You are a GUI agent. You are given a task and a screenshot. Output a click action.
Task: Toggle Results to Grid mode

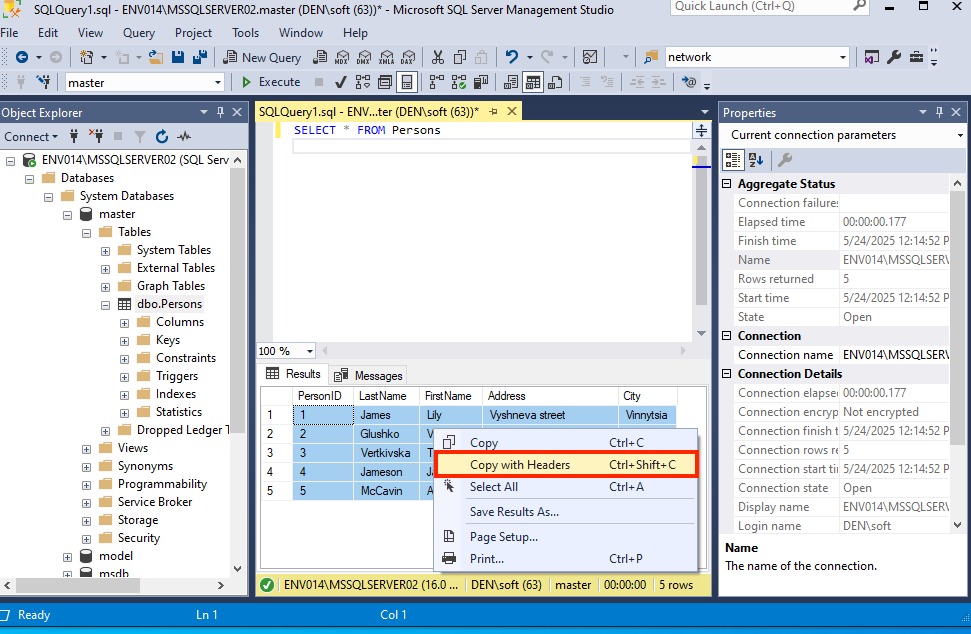[533, 82]
